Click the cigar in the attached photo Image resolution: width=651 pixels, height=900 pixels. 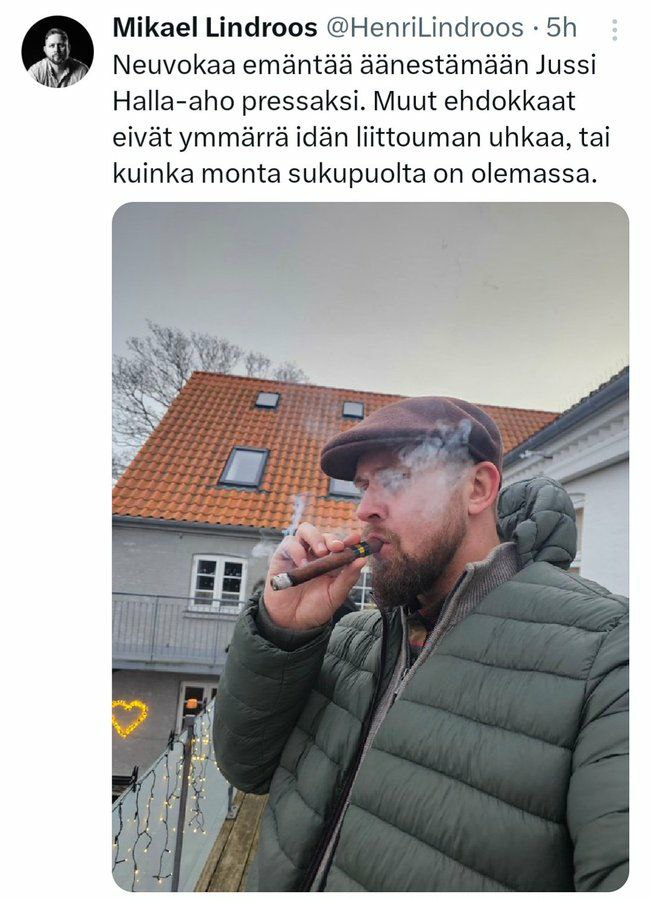324,564
